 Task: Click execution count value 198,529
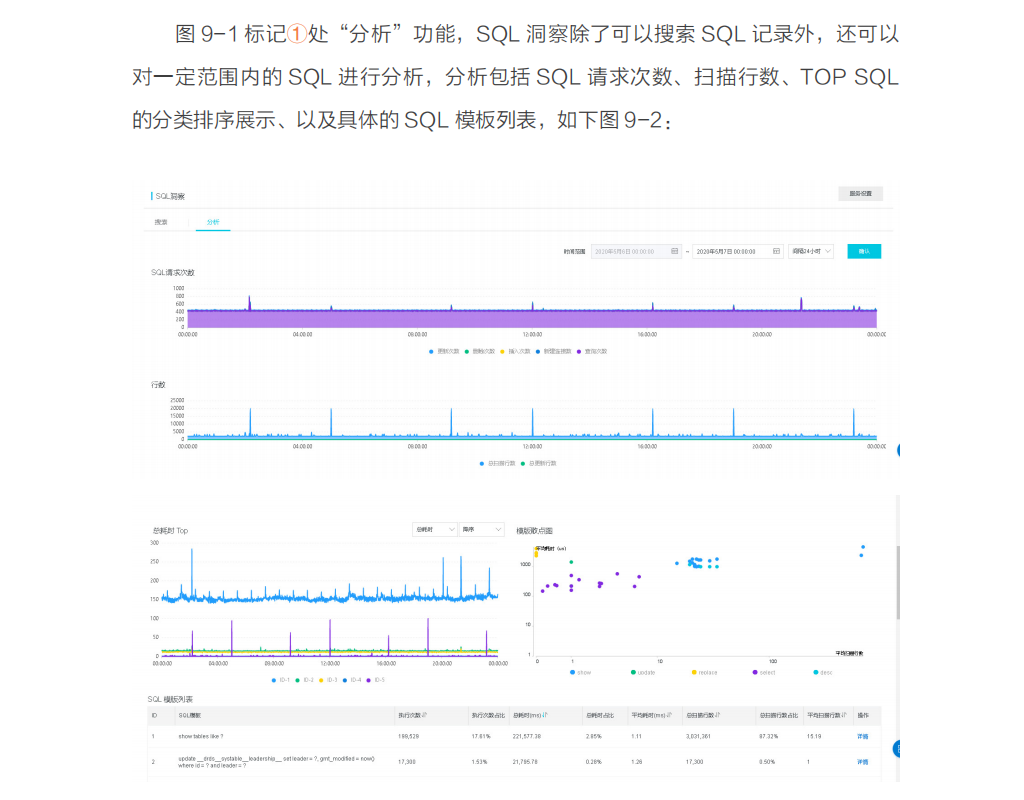(x=408, y=736)
